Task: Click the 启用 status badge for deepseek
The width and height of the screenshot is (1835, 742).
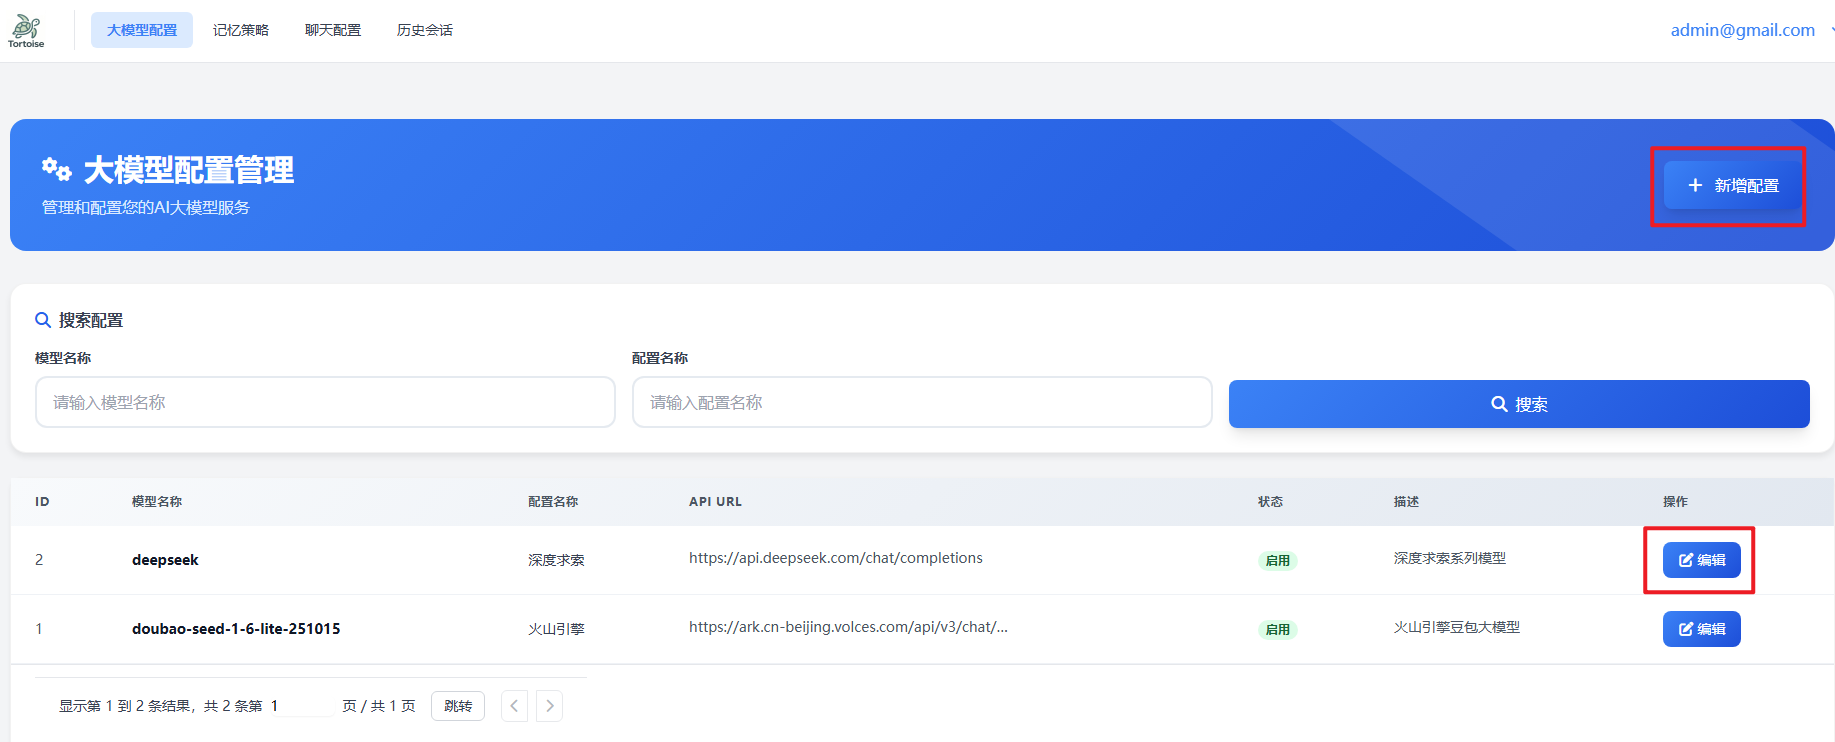Action: pos(1277,560)
